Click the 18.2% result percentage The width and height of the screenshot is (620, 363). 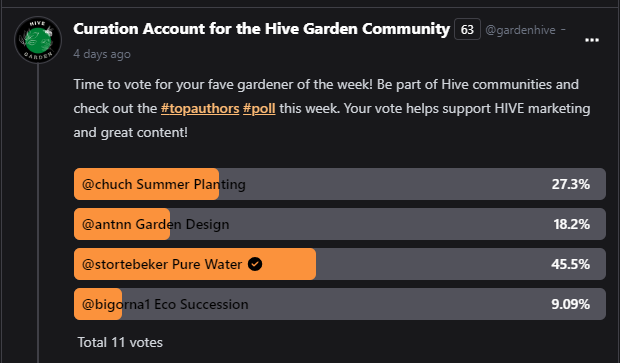click(x=571, y=224)
